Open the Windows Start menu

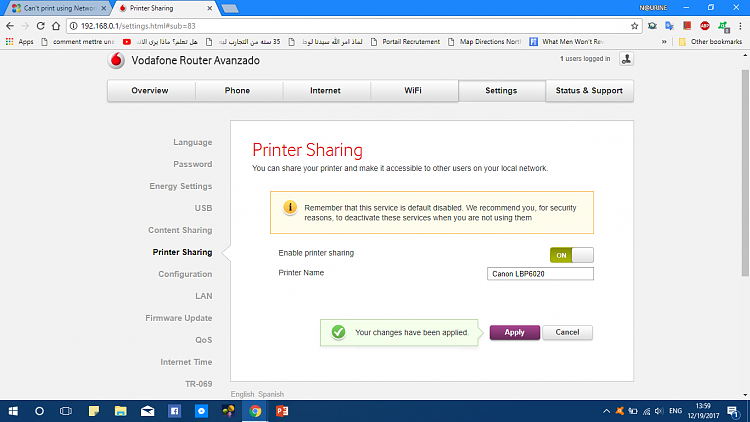(13, 411)
